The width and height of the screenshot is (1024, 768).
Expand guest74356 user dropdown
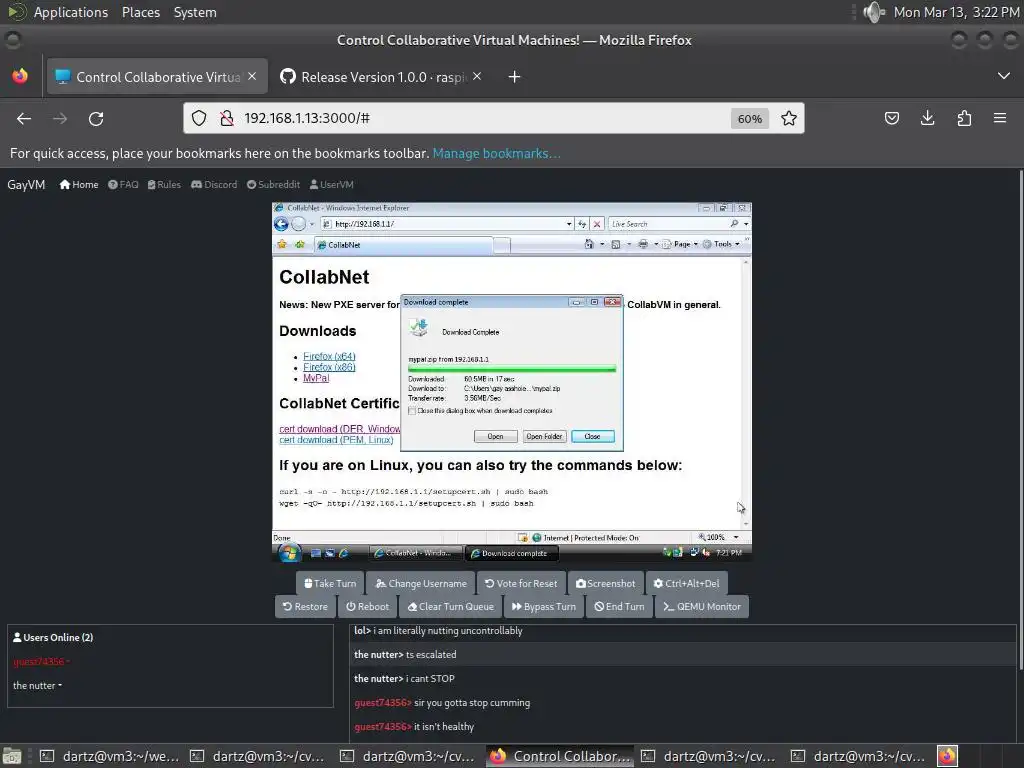tap(41, 662)
